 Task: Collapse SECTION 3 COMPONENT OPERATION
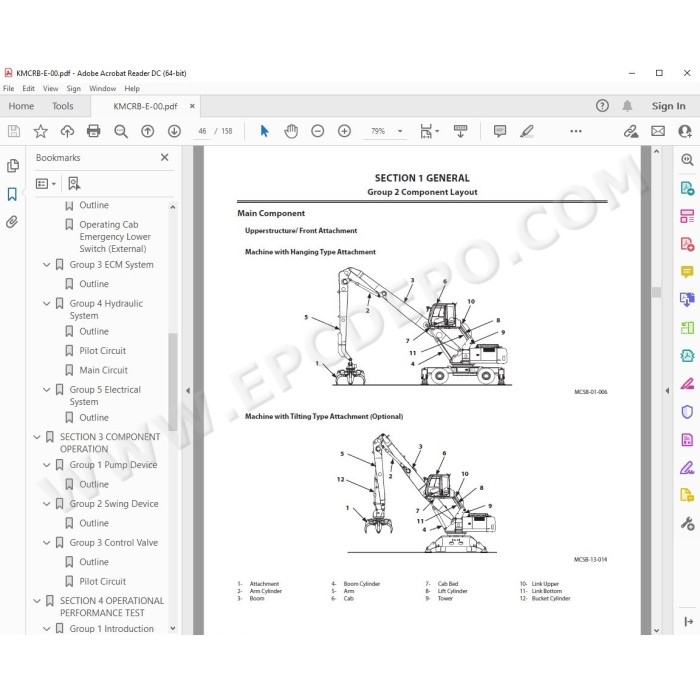point(37,437)
